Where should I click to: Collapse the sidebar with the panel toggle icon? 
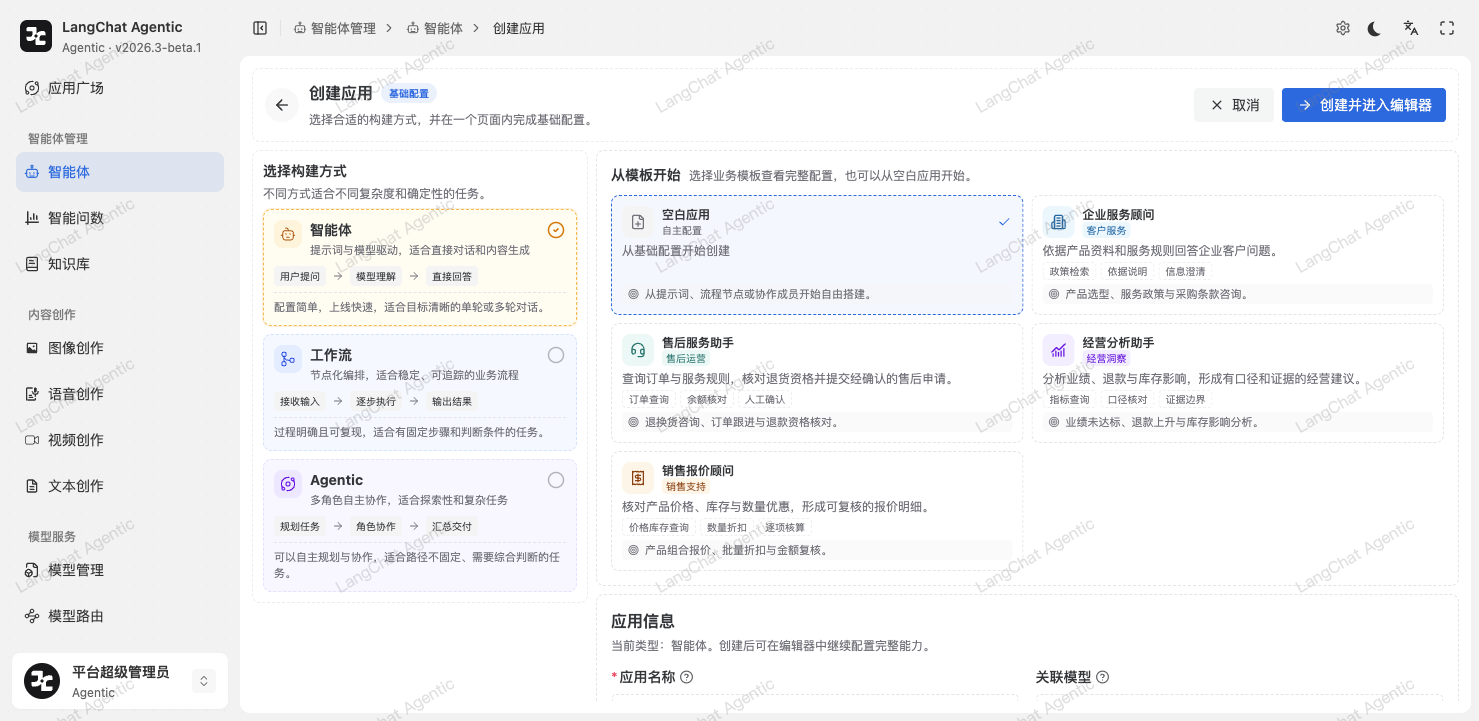(260, 28)
